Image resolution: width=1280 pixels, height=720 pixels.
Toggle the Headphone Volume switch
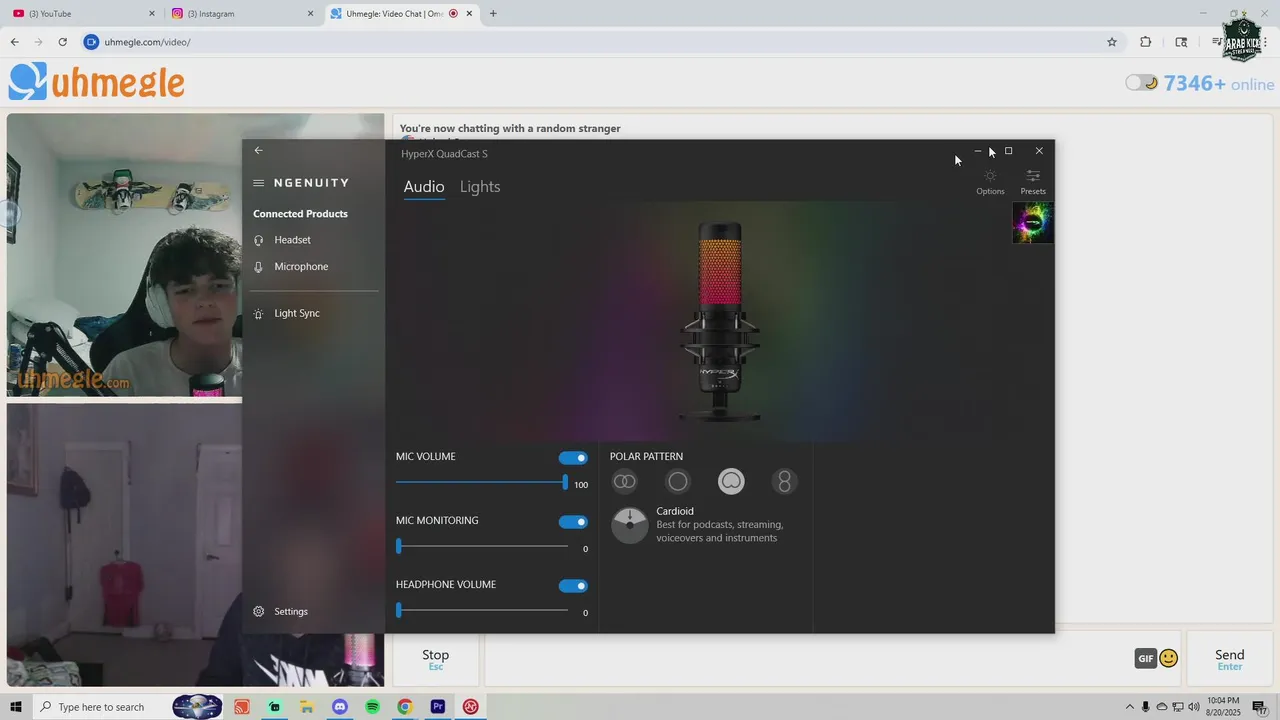573,586
